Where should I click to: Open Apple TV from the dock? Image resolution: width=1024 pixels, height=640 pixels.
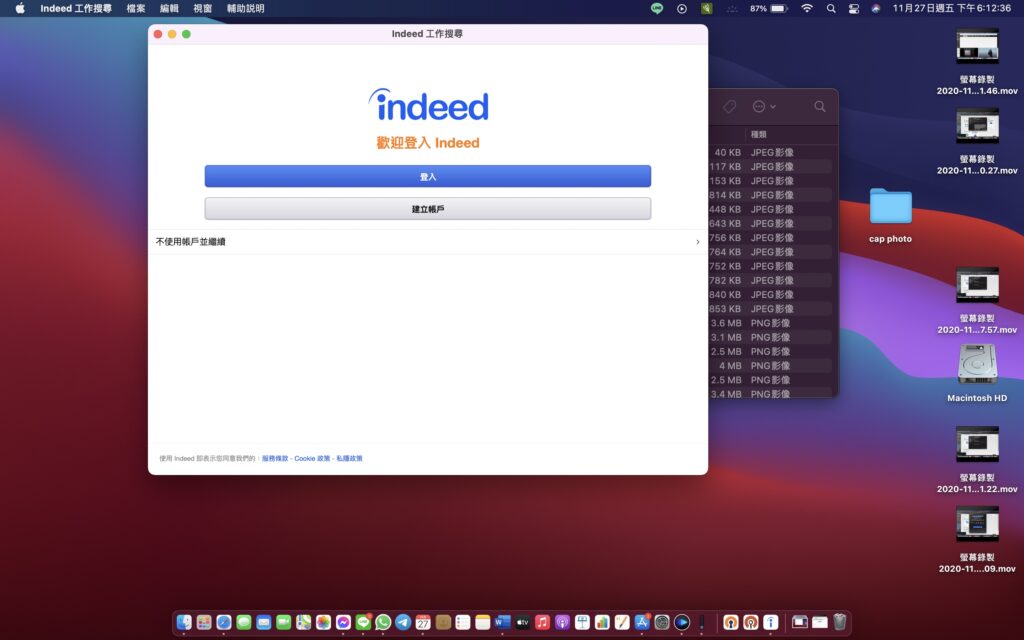522,622
